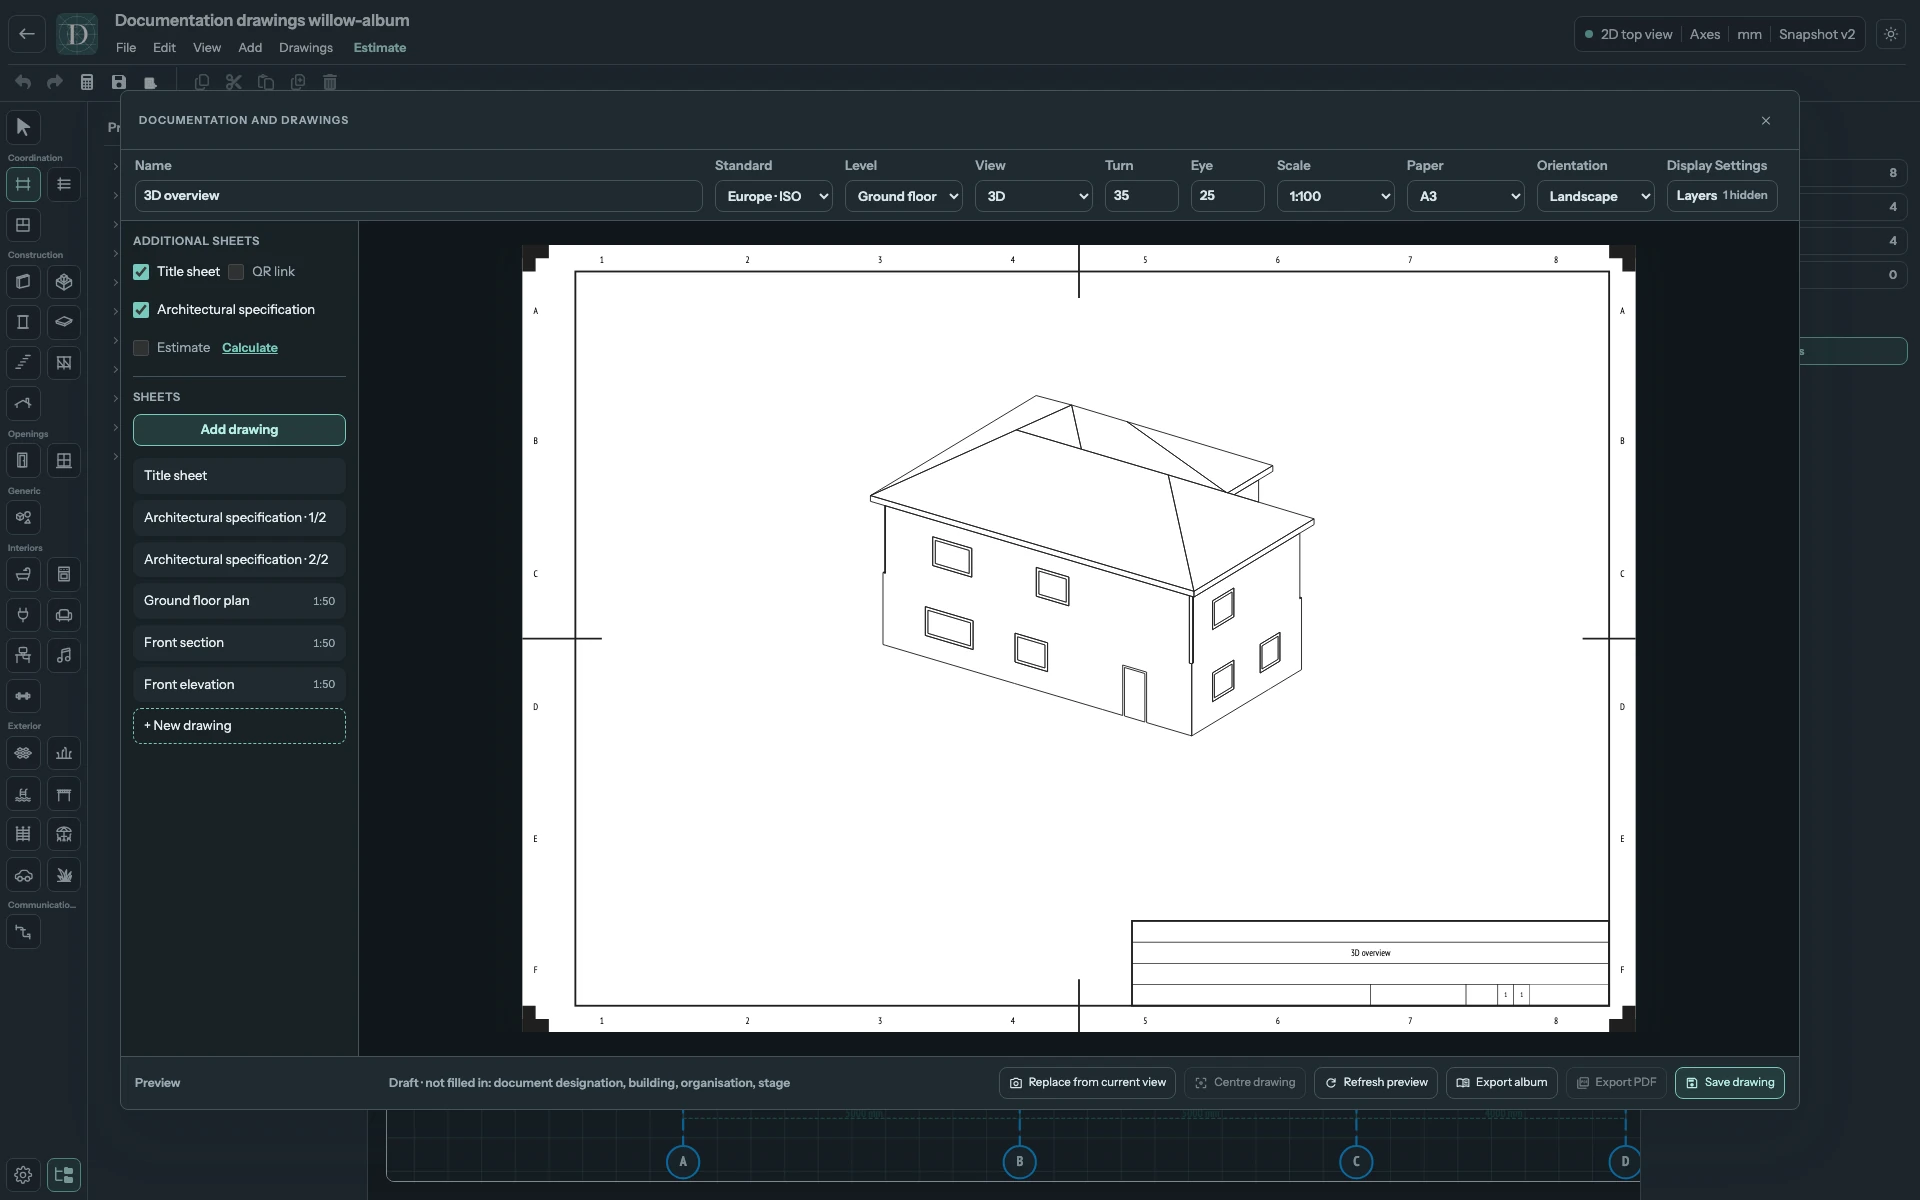Open the Estimate menu

point(380,47)
